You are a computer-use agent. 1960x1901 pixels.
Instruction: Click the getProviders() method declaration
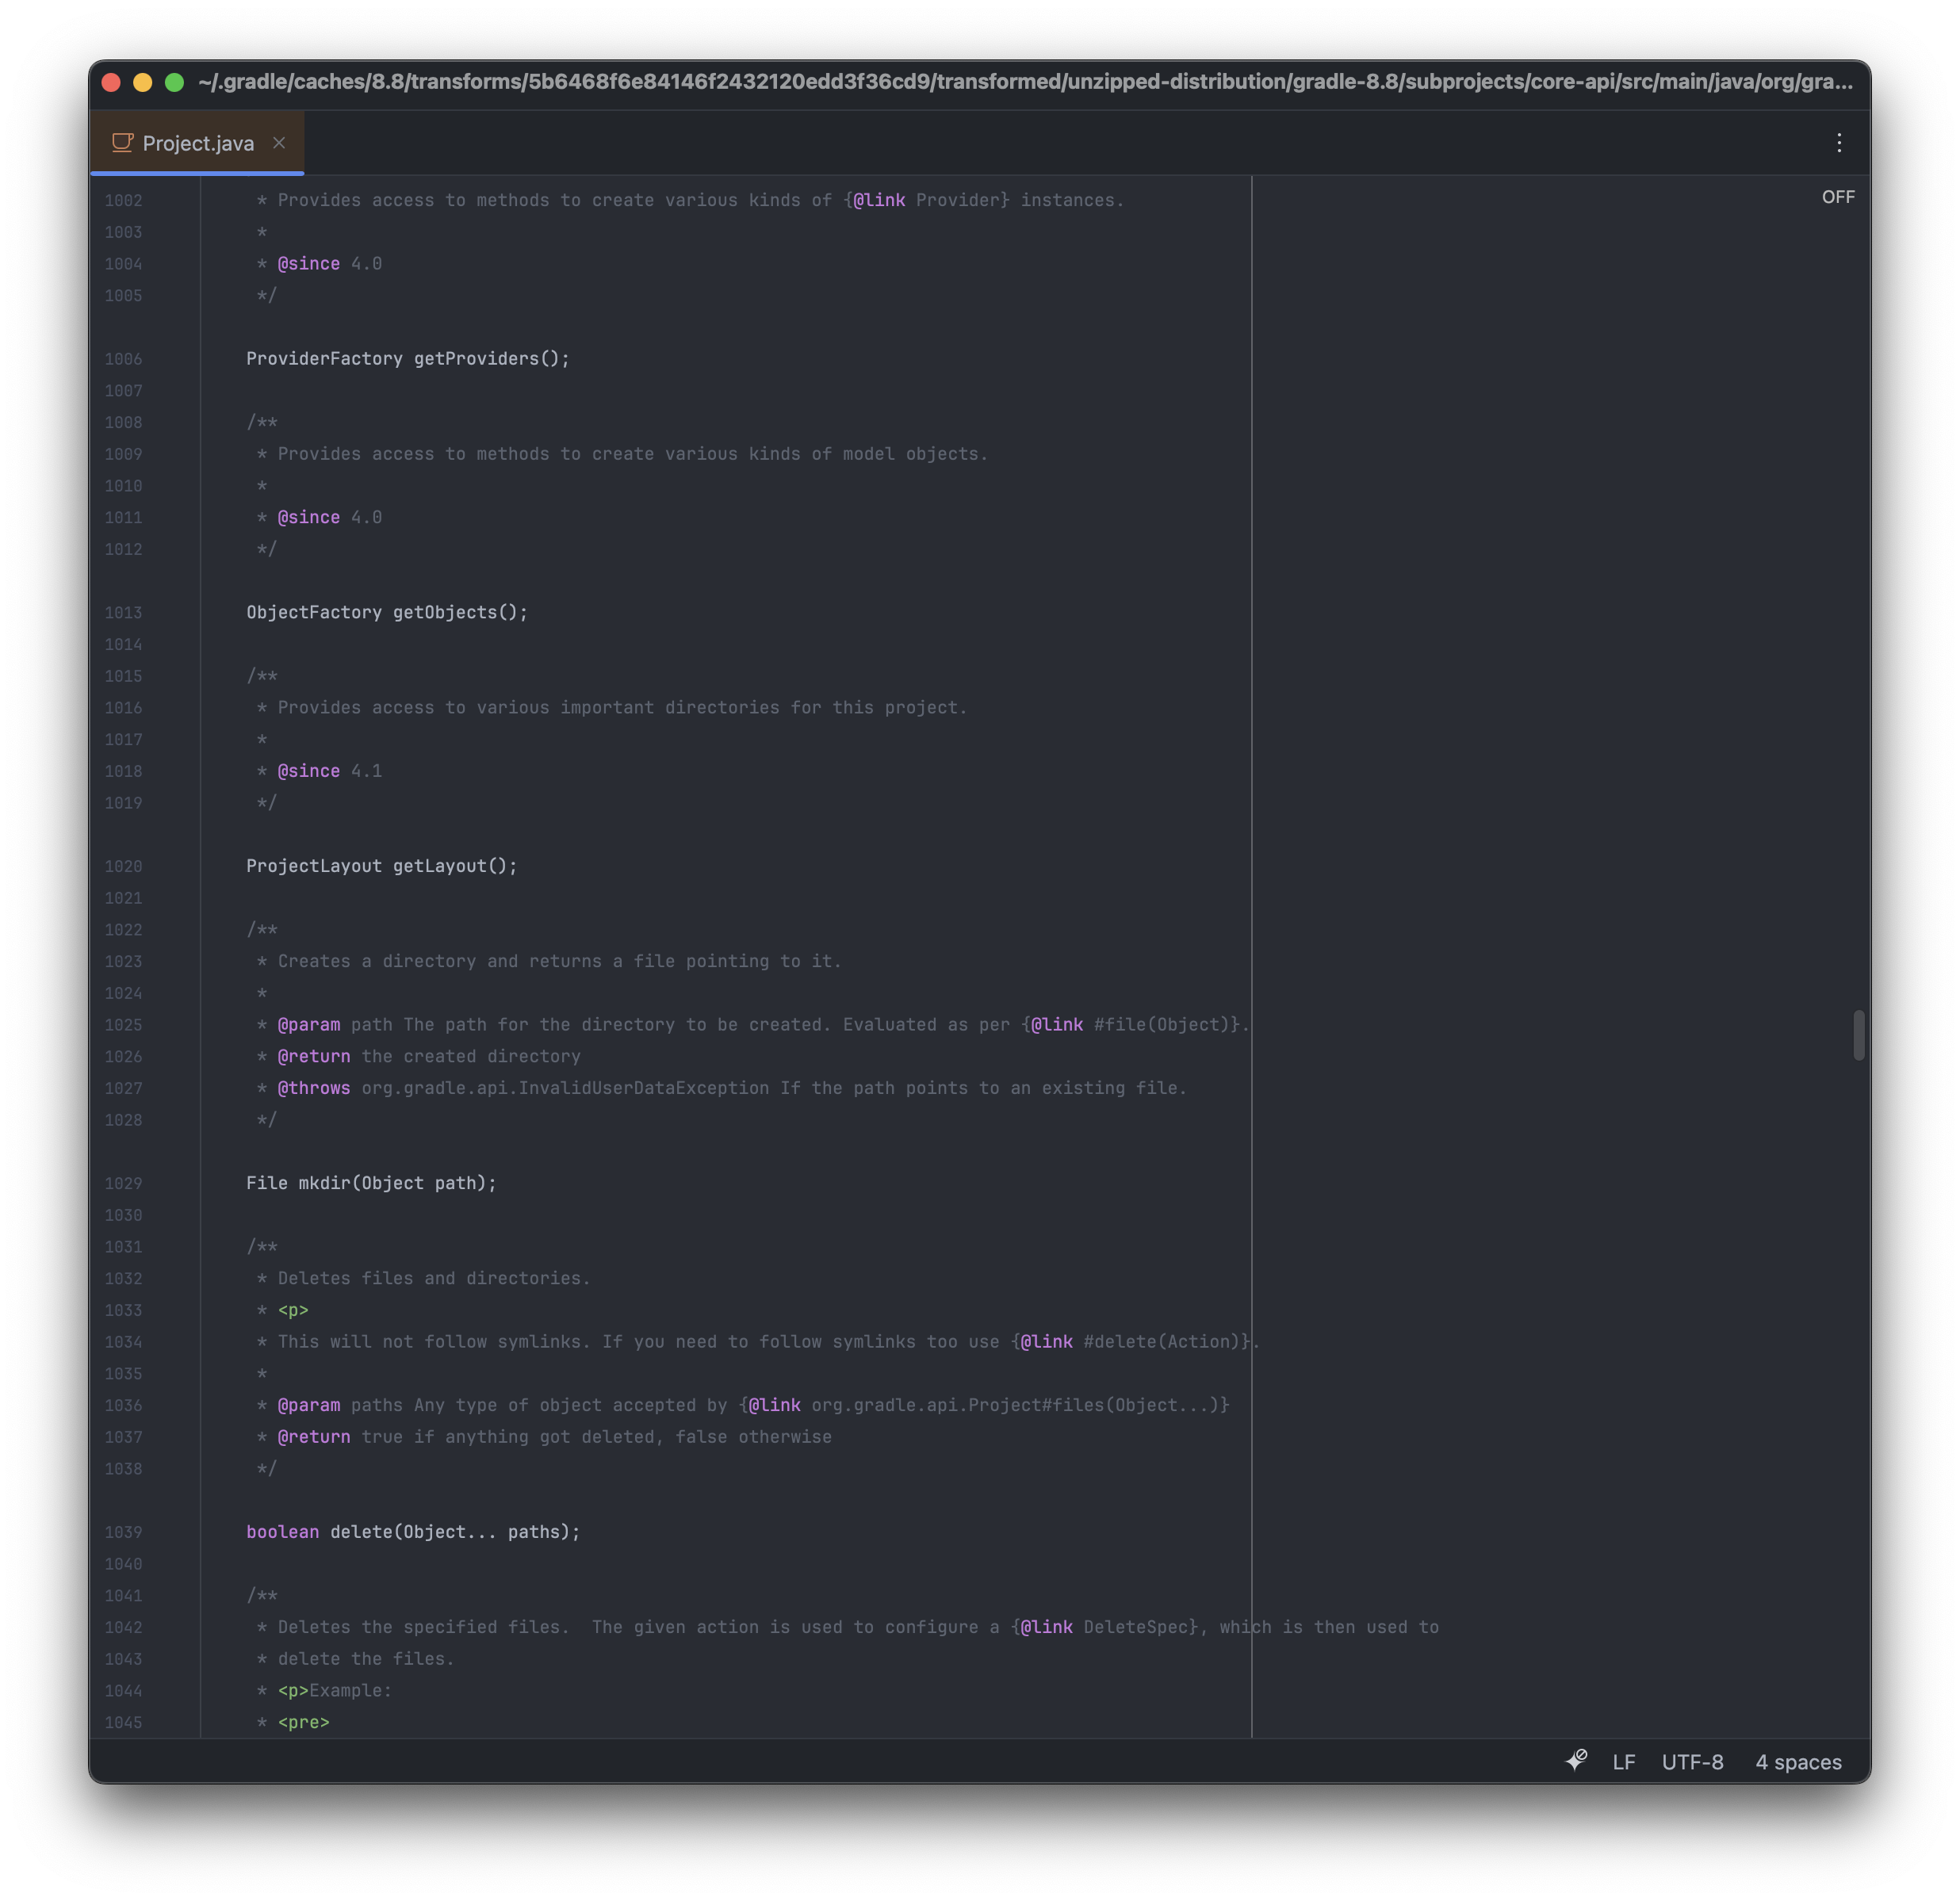pyautogui.click(x=491, y=359)
